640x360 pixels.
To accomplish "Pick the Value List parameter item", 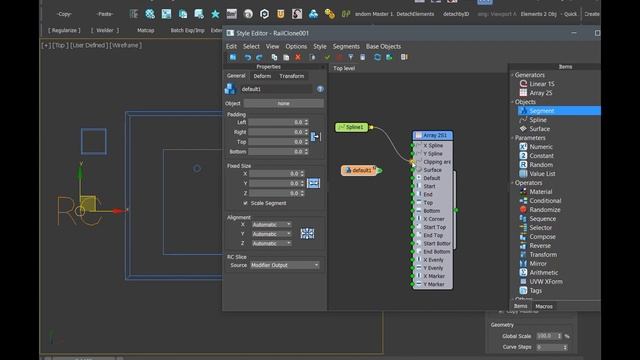I will pyautogui.click(x=538, y=173).
